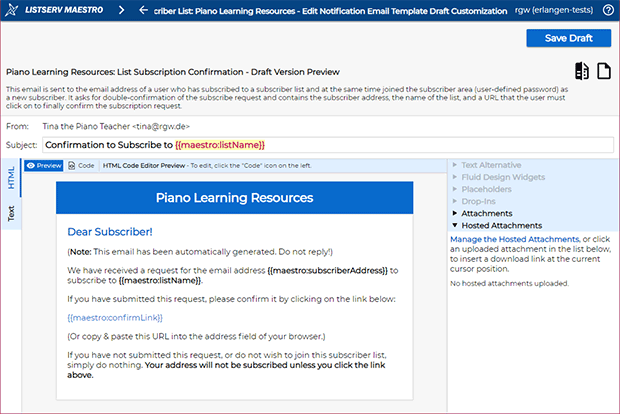Screen dimensions: 620x414
Task: Save the draft with Save Draft button
Action: point(569,38)
